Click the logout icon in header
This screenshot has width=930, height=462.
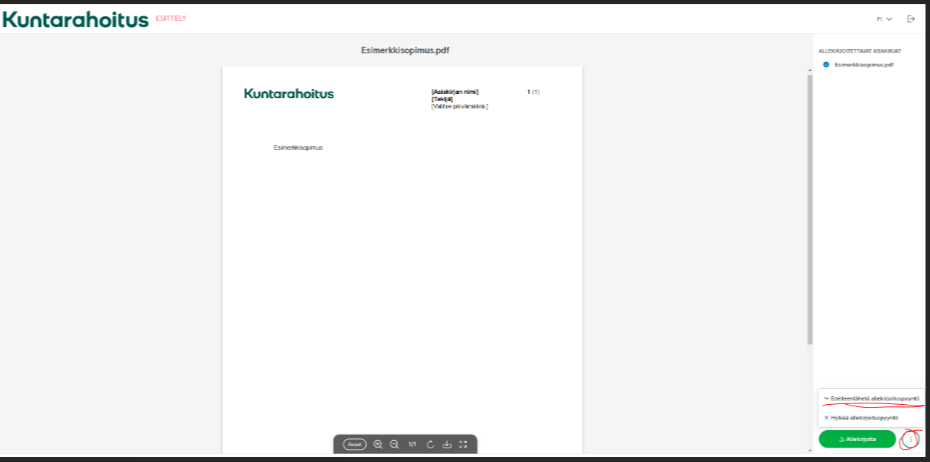pyautogui.click(x=910, y=19)
